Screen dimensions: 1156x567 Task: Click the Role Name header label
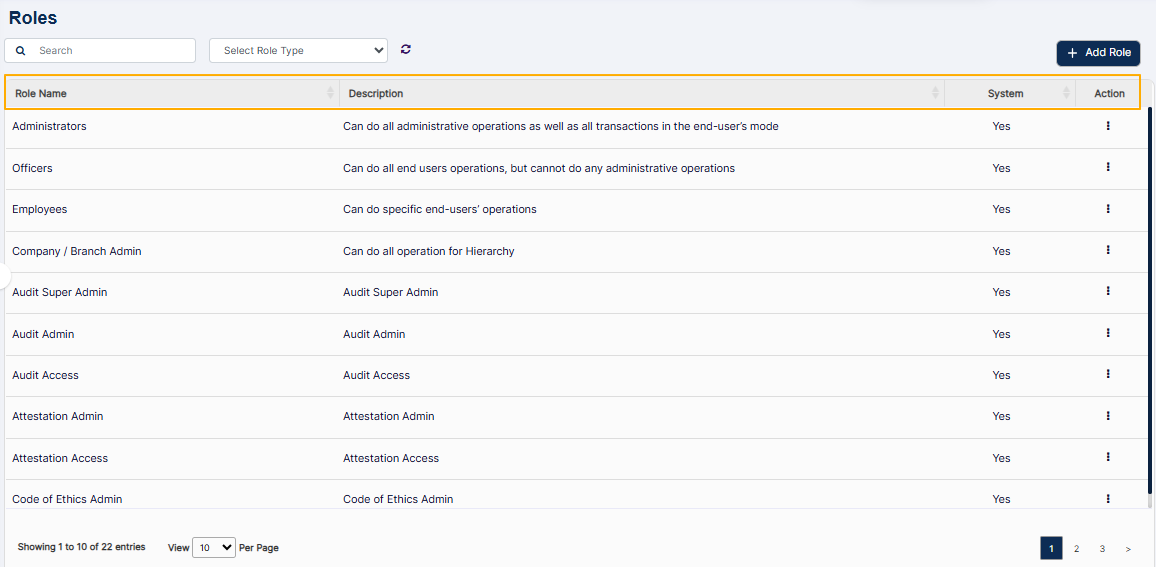(x=41, y=94)
